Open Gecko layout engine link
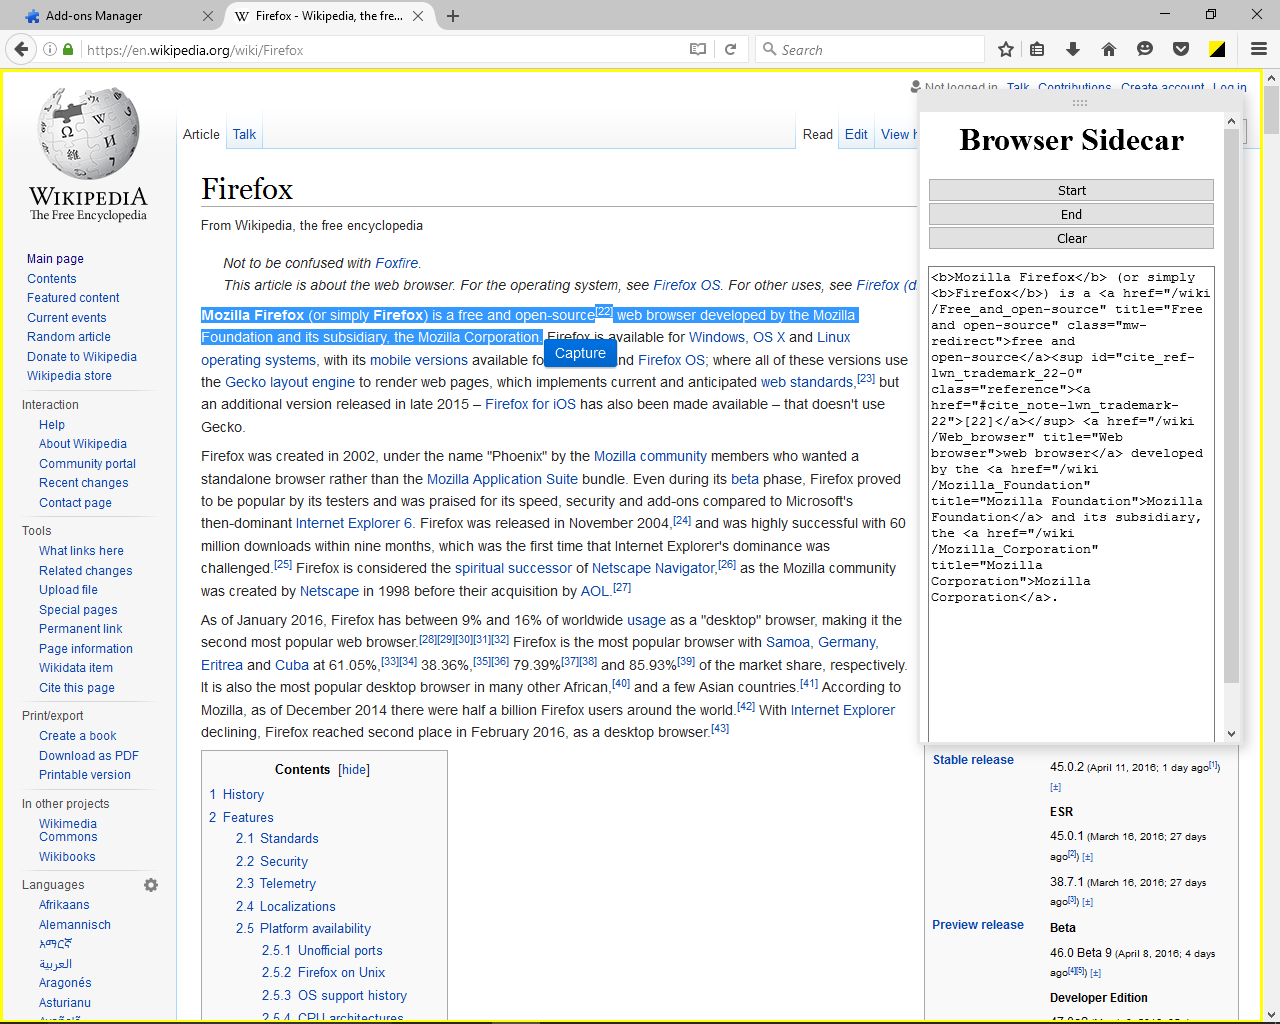The width and height of the screenshot is (1280, 1024). point(290,382)
